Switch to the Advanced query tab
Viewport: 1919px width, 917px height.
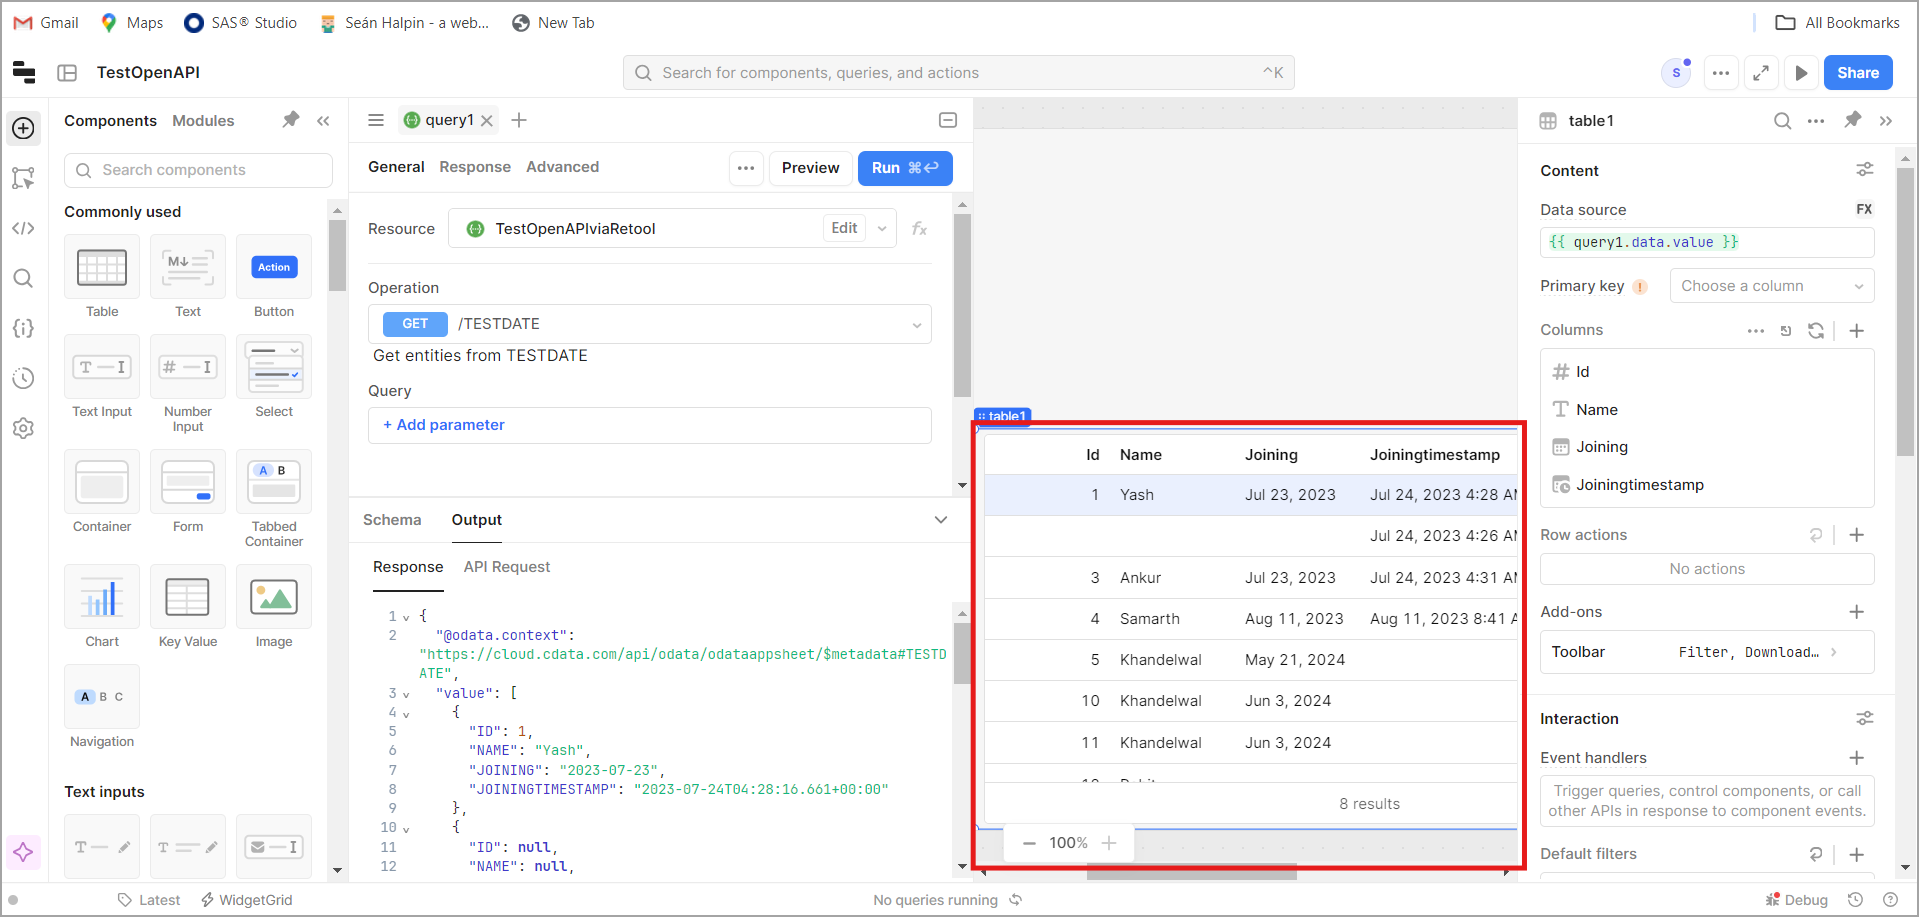click(562, 167)
